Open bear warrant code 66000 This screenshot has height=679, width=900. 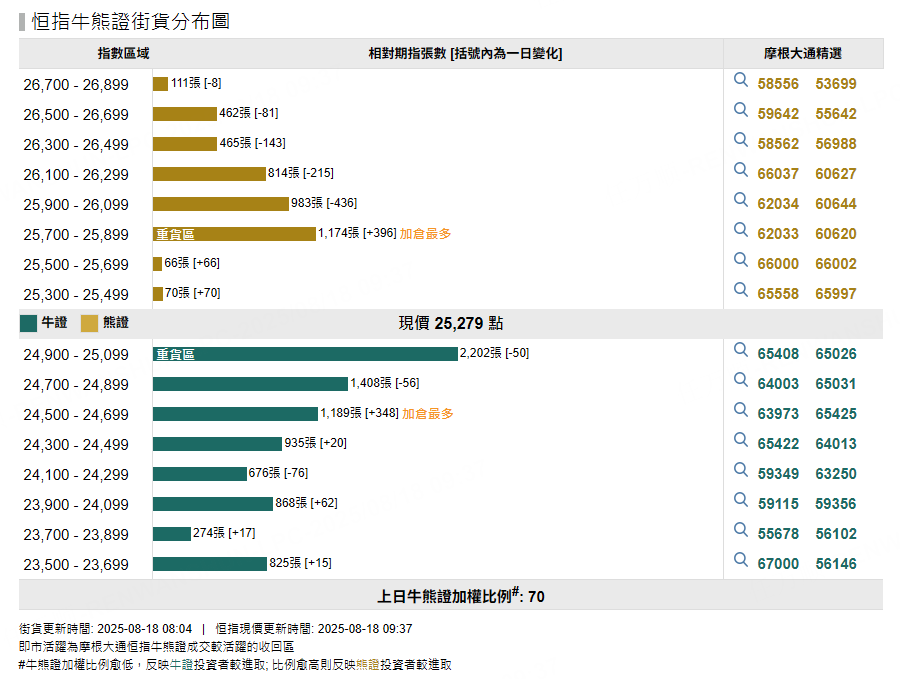point(778,263)
